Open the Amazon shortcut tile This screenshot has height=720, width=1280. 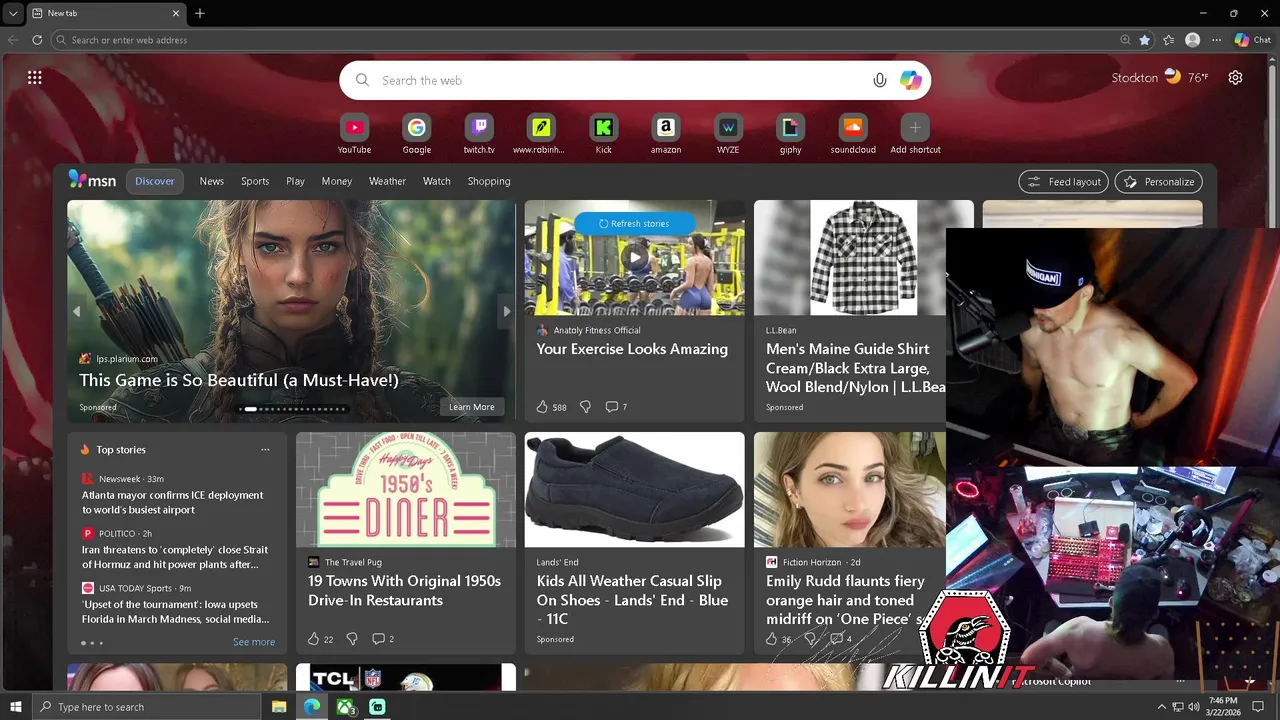666,128
